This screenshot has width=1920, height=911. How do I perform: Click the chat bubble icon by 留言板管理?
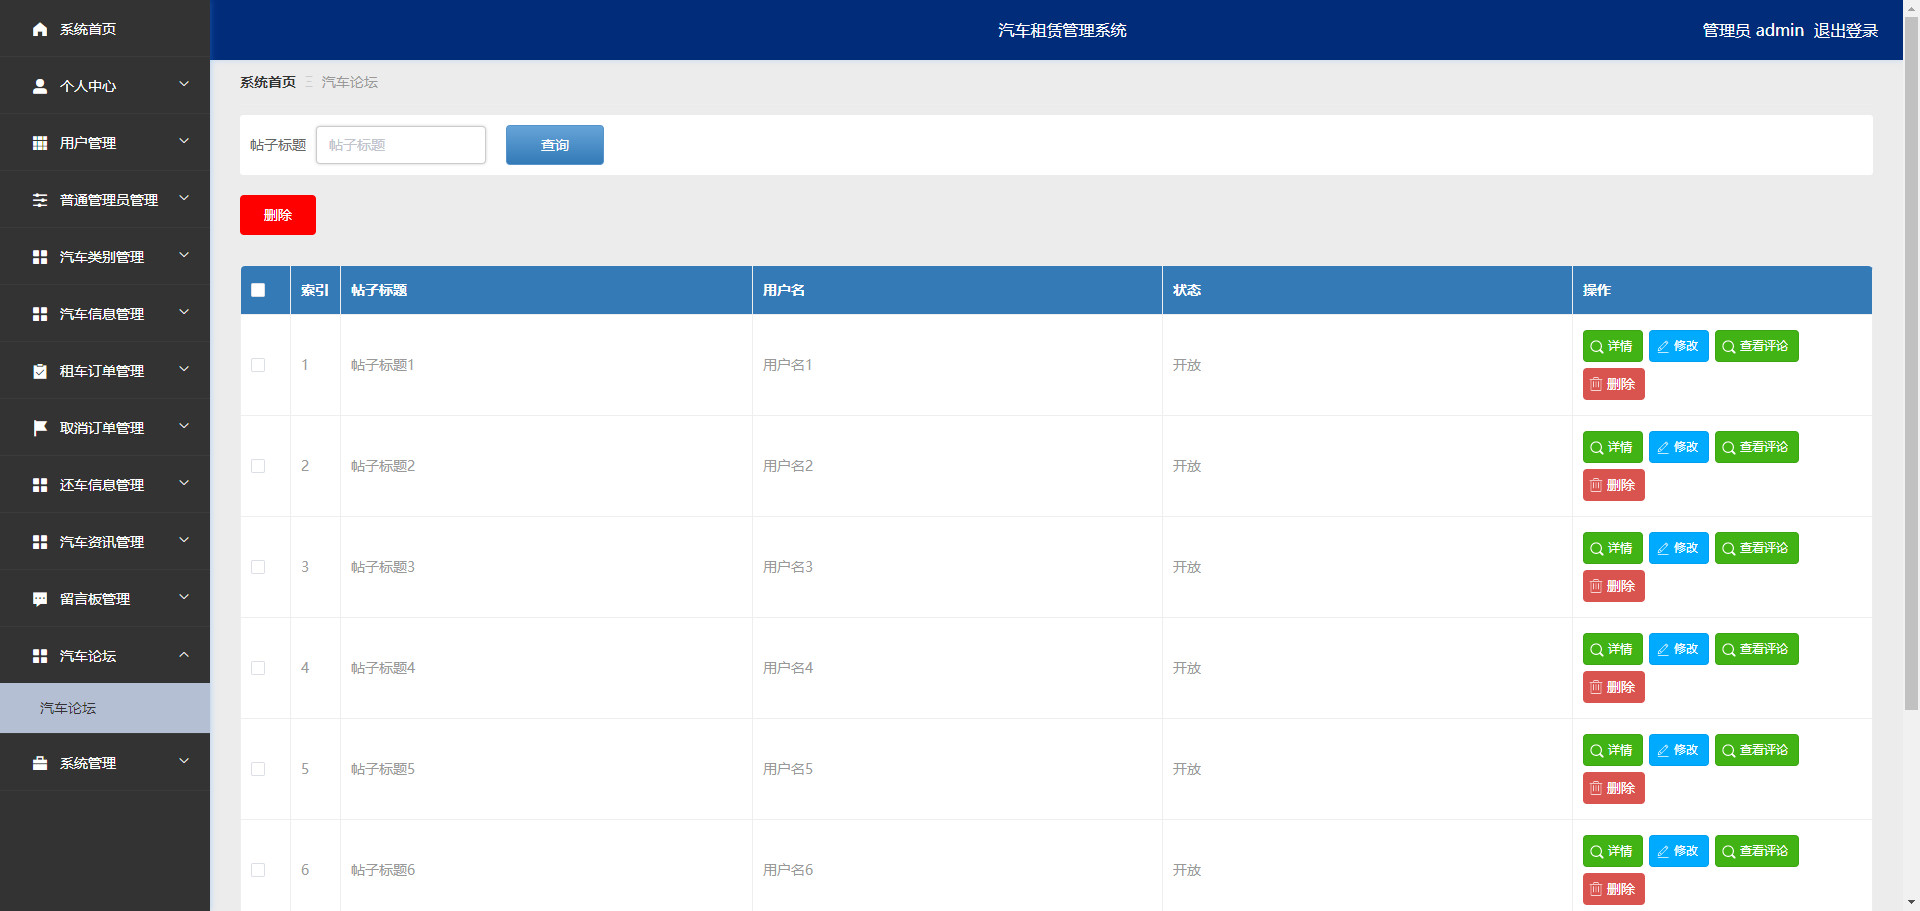pyautogui.click(x=40, y=599)
